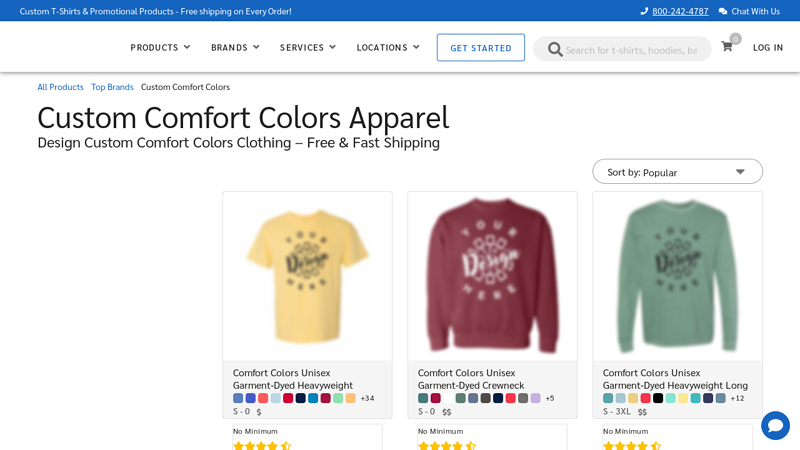Pick light blue swatch on Heavyweight tee
The height and width of the screenshot is (450, 800).
point(276,398)
